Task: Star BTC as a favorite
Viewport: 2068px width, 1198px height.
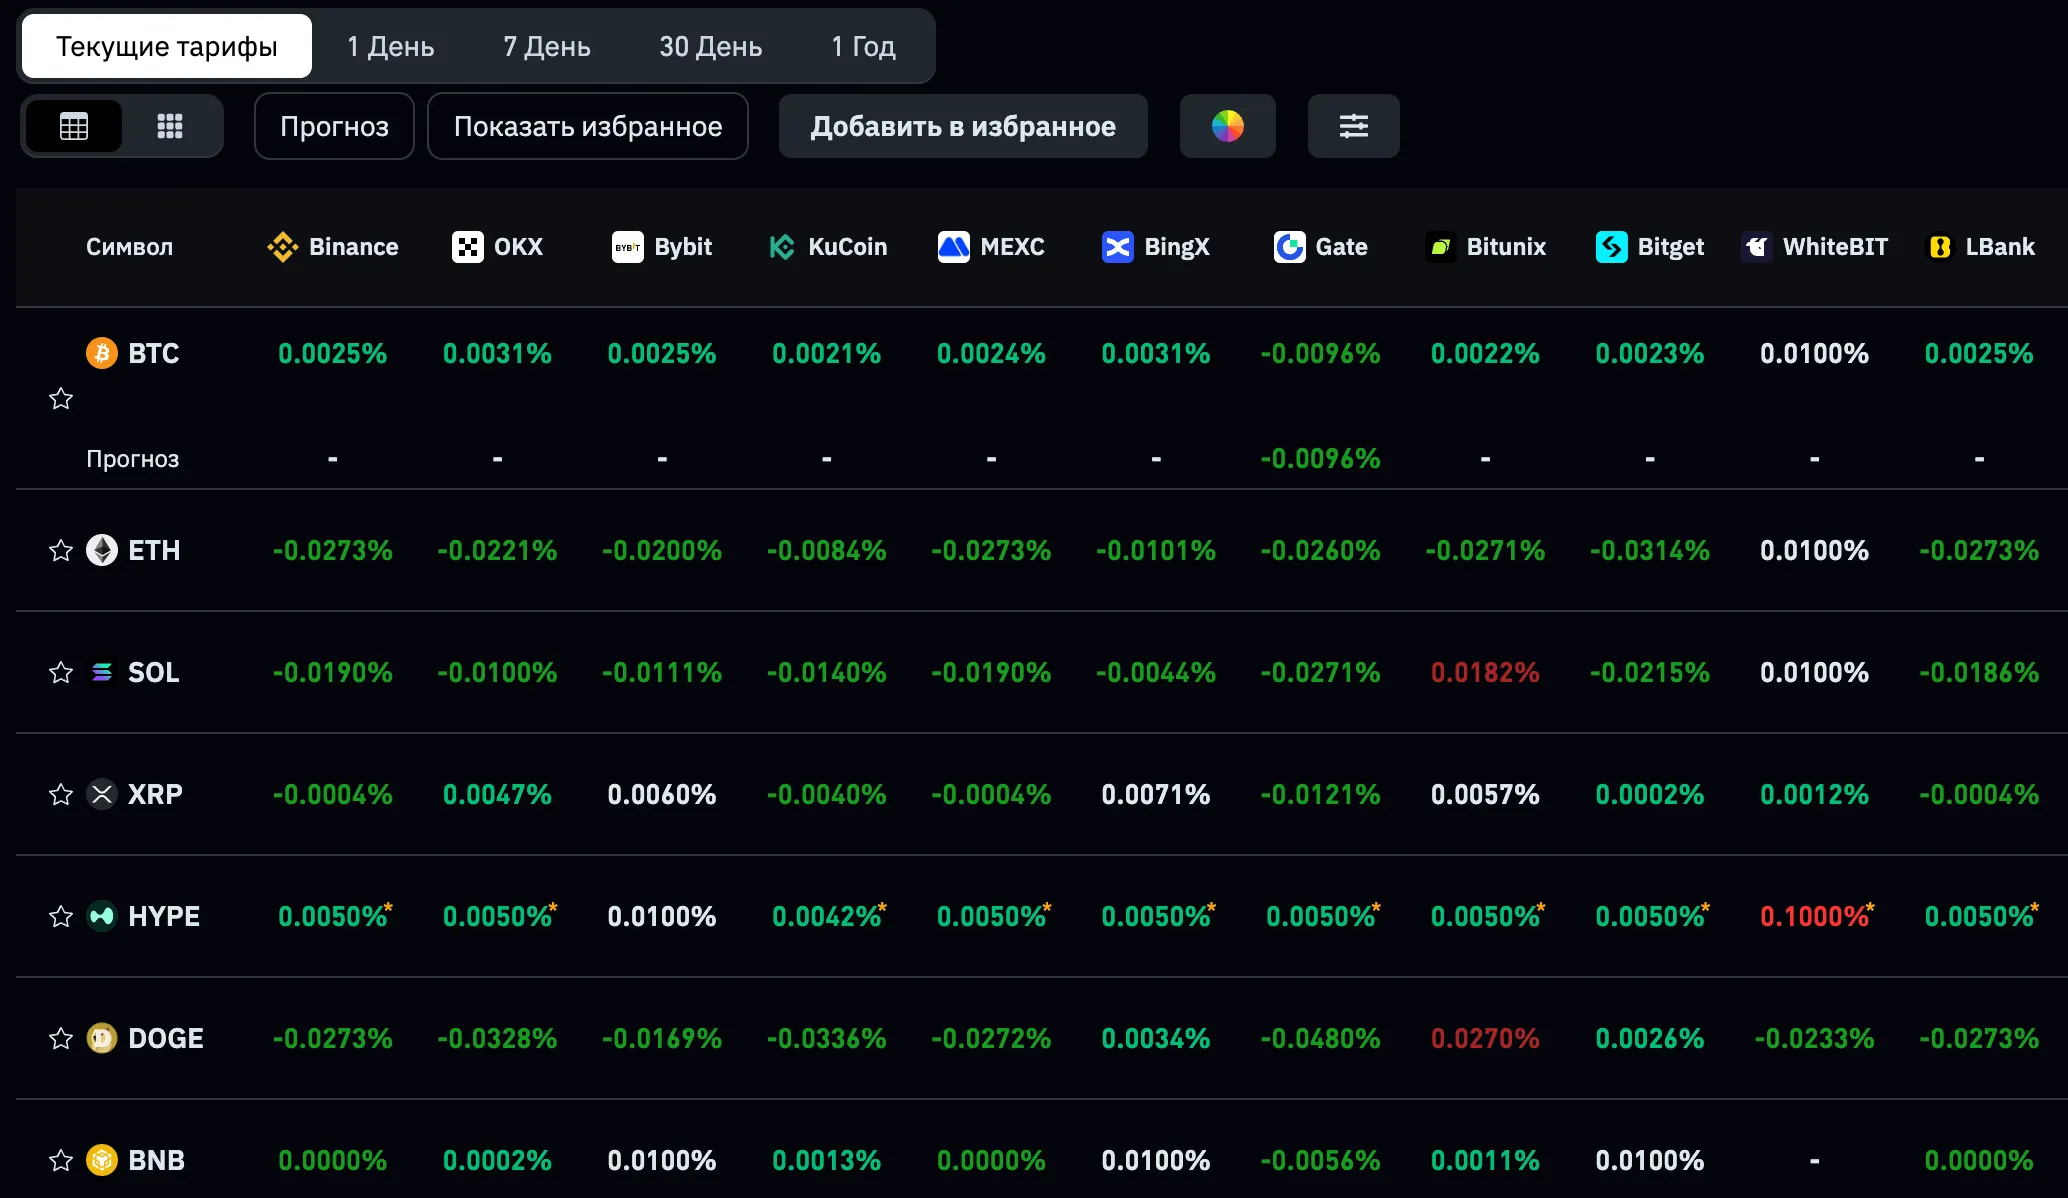Action: tap(61, 399)
